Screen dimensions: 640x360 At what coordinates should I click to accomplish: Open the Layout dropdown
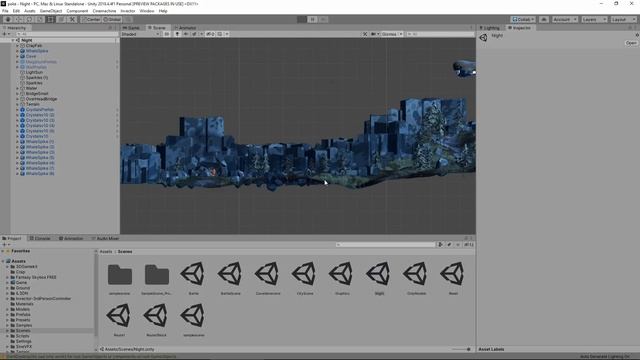point(623,19)
